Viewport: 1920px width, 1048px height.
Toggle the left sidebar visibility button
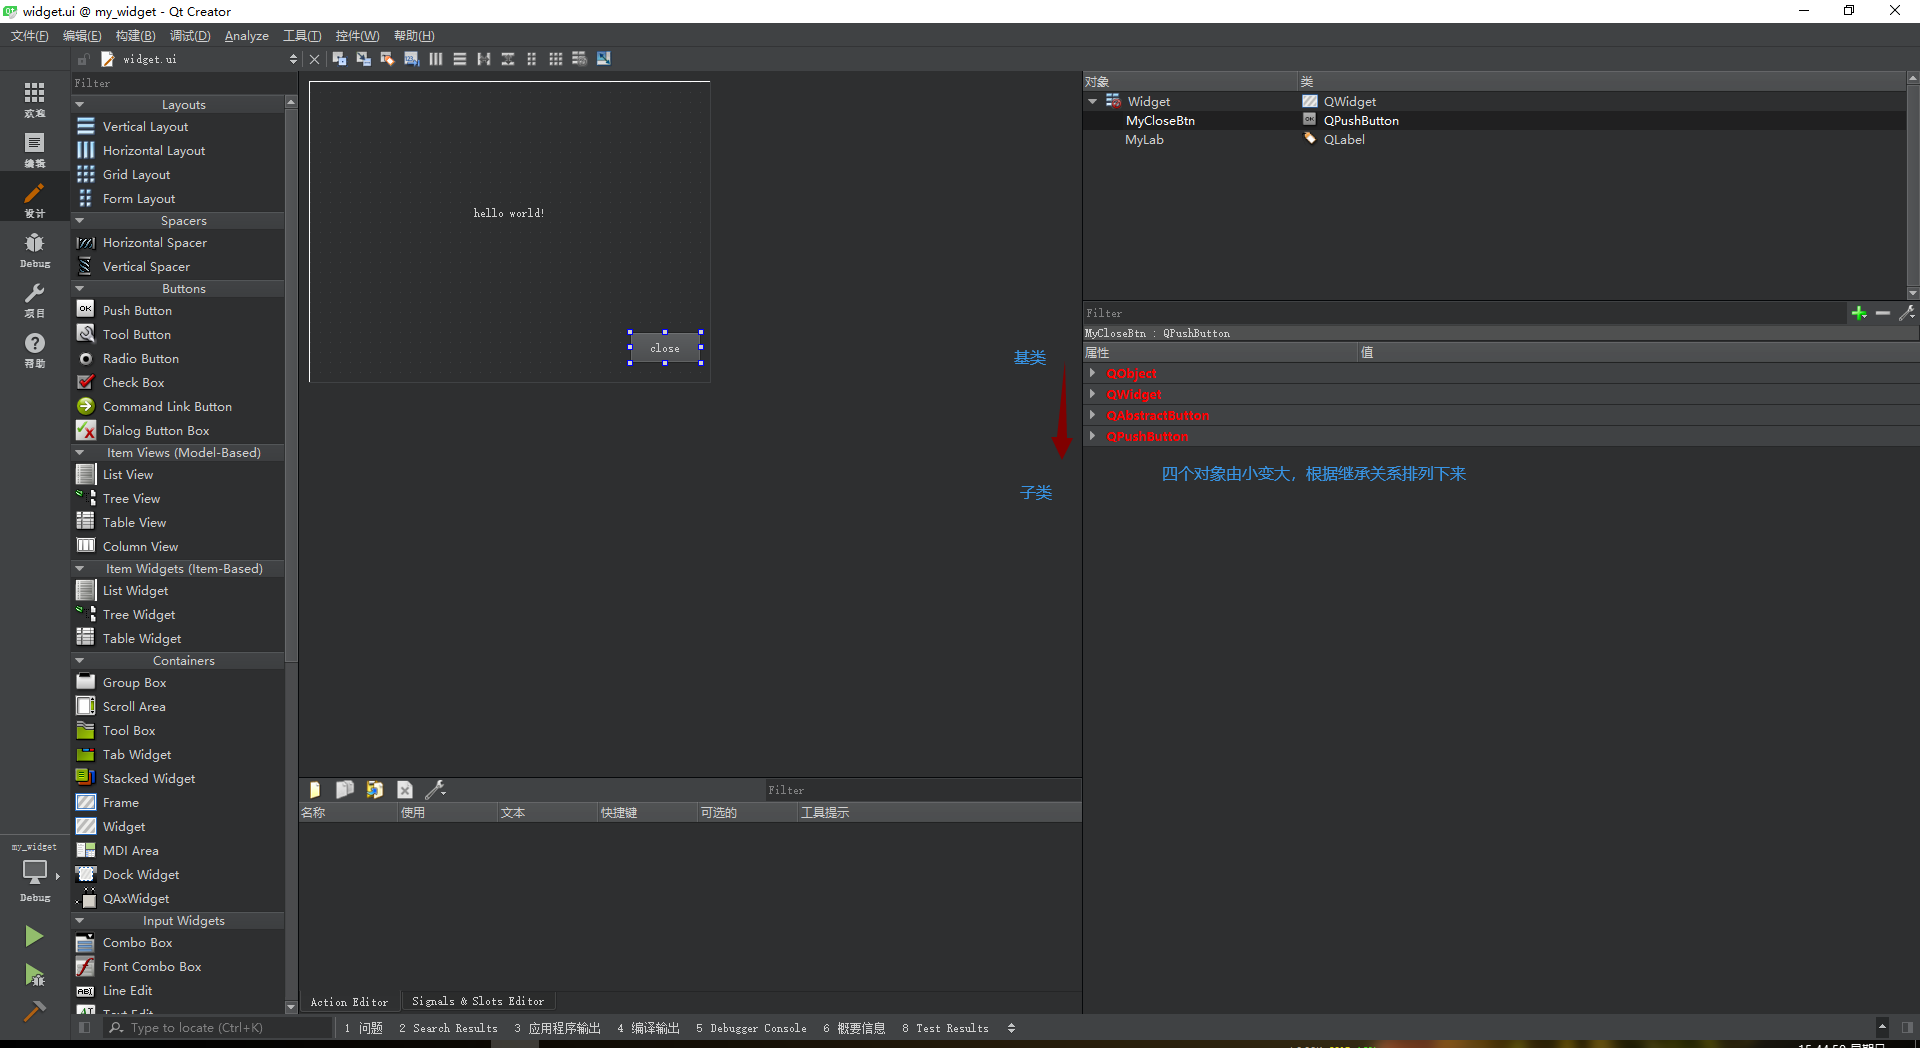point(85,1028)
